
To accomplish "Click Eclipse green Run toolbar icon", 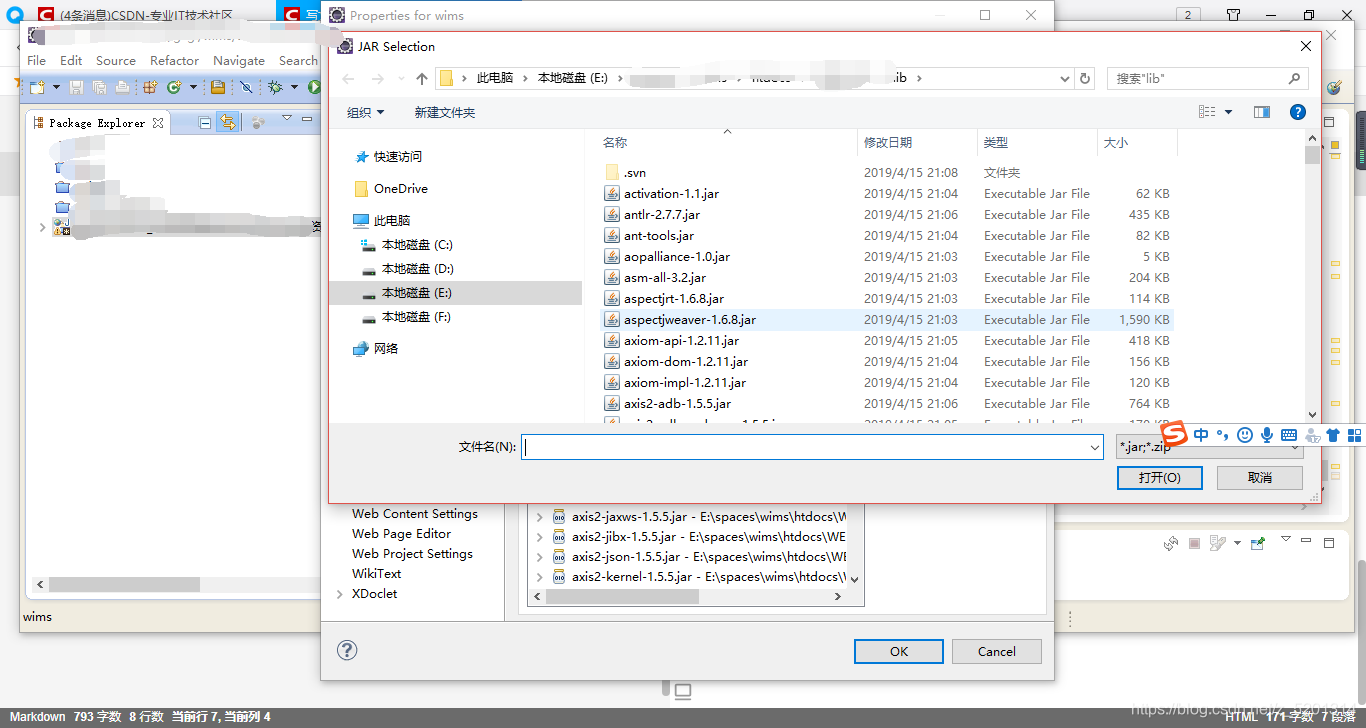I will (x=314, y=88).
